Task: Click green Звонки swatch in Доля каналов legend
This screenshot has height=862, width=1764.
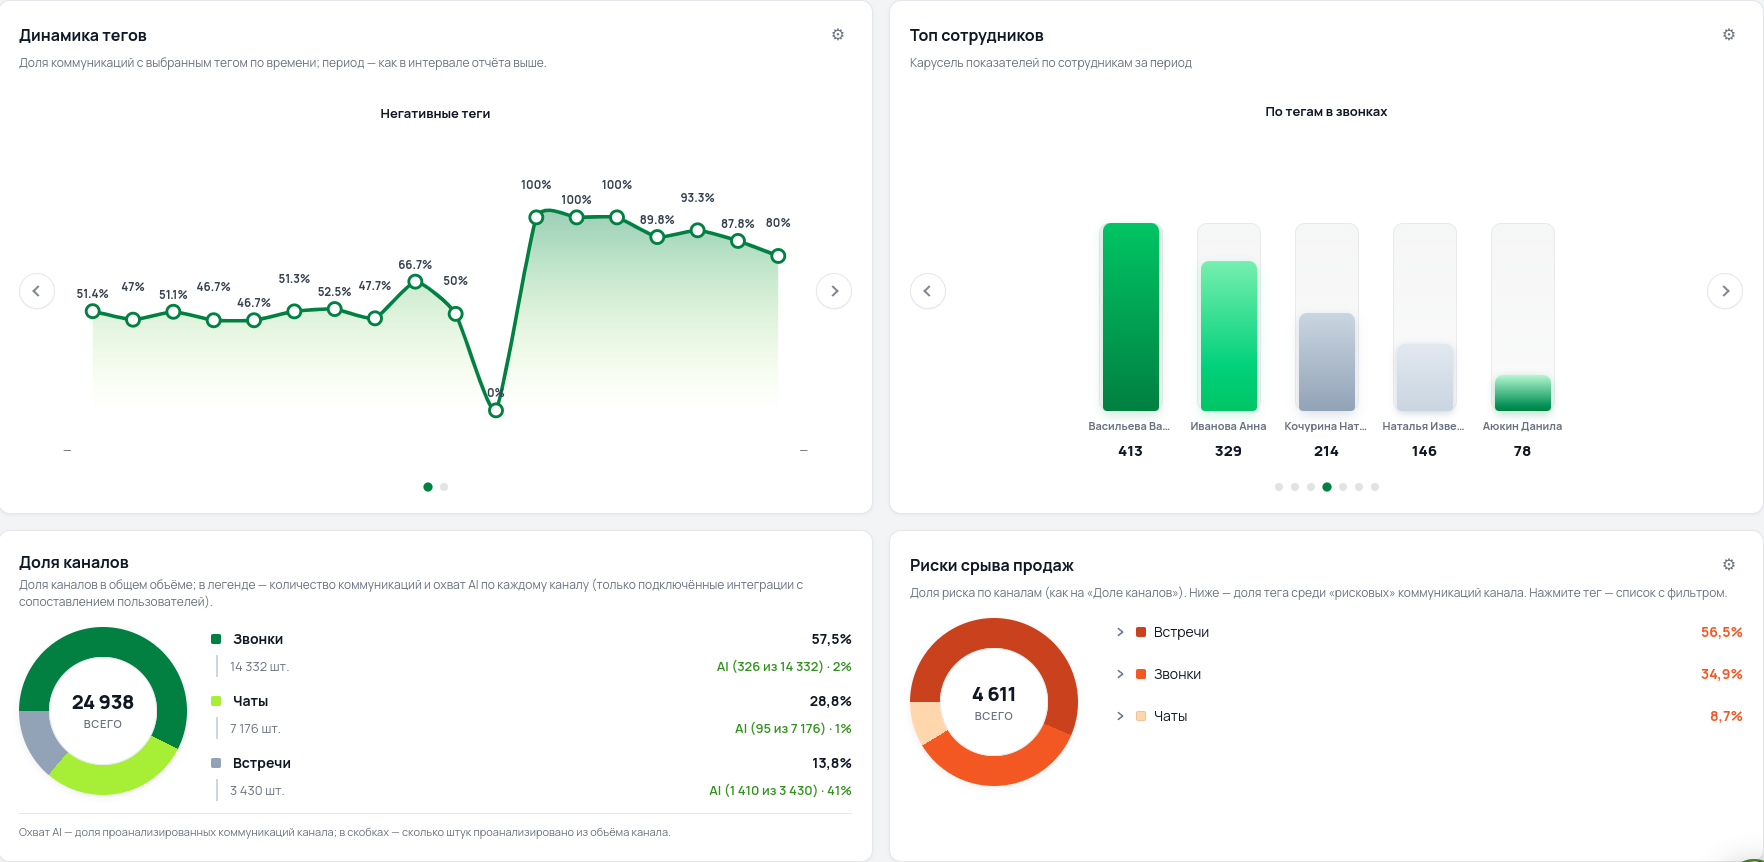Action: coord(216,639)
